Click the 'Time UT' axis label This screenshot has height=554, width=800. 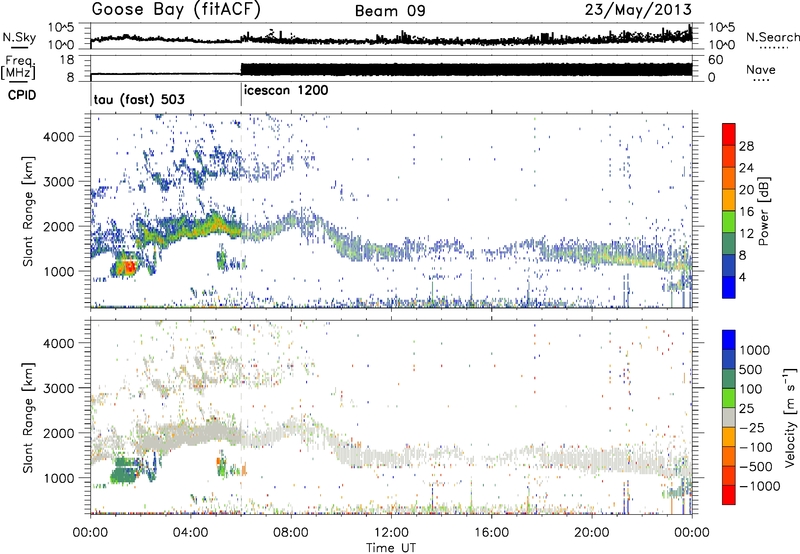coord(391,548)
